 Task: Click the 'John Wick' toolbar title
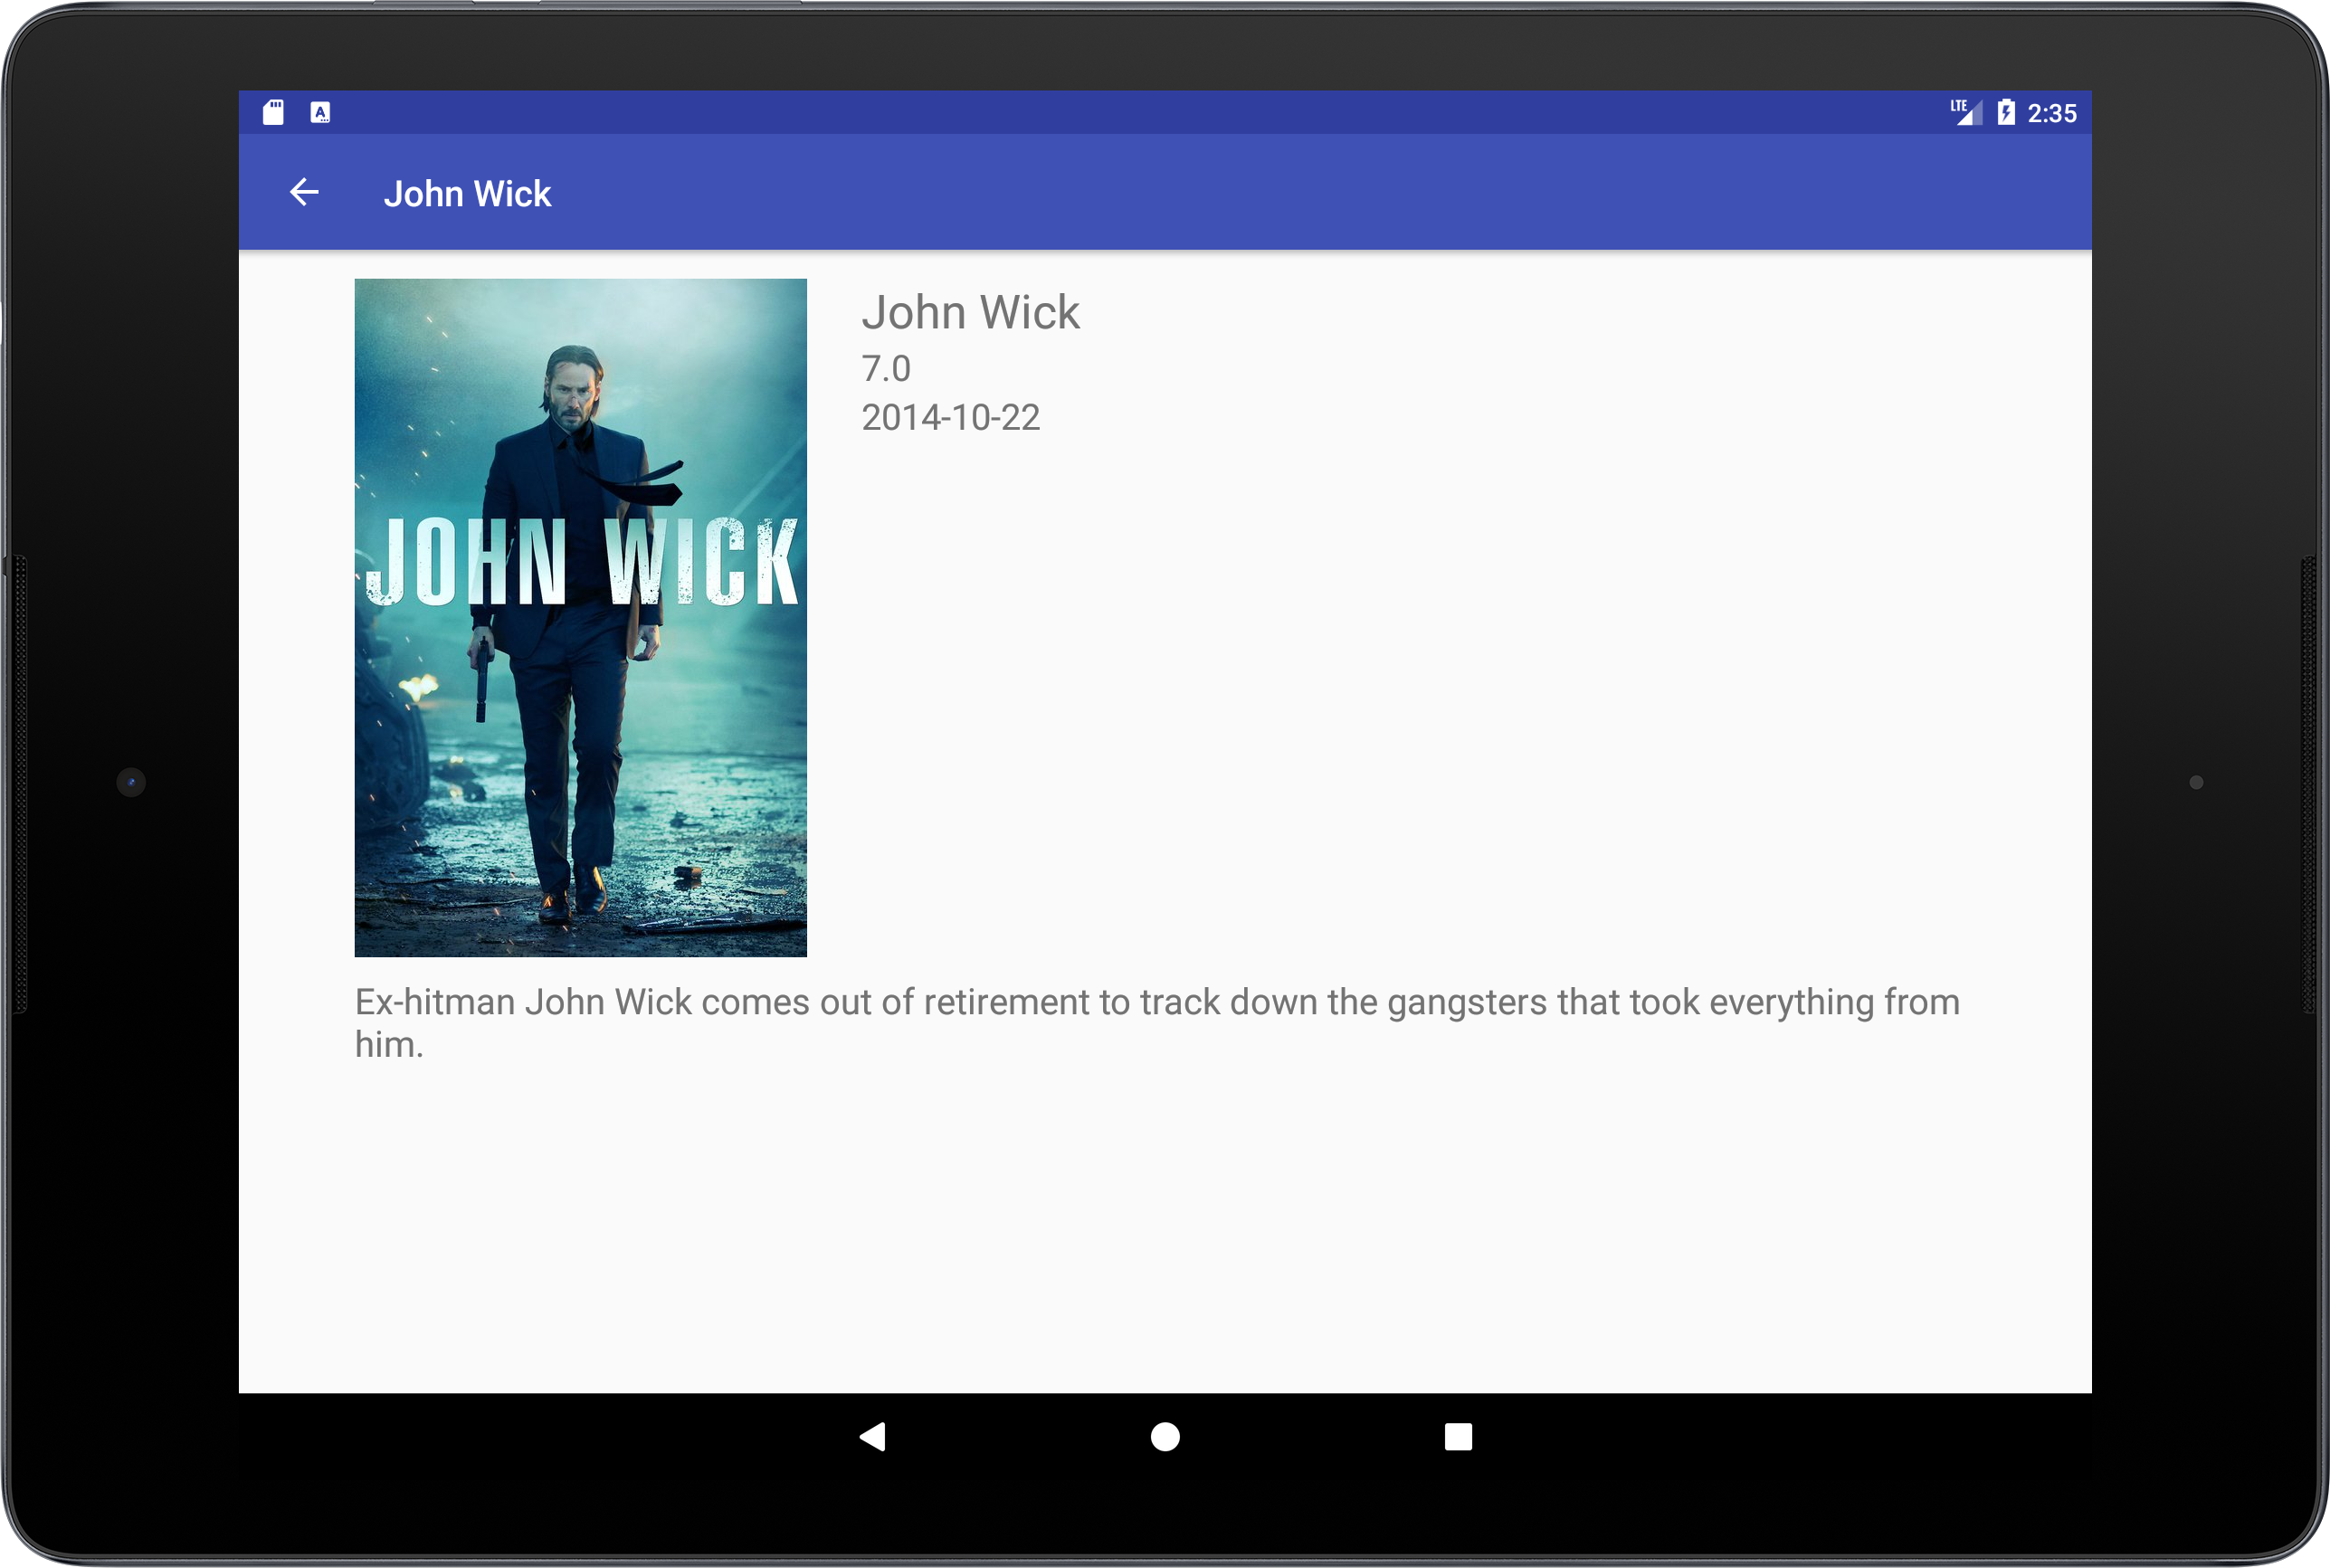click(x=467, y=193)
